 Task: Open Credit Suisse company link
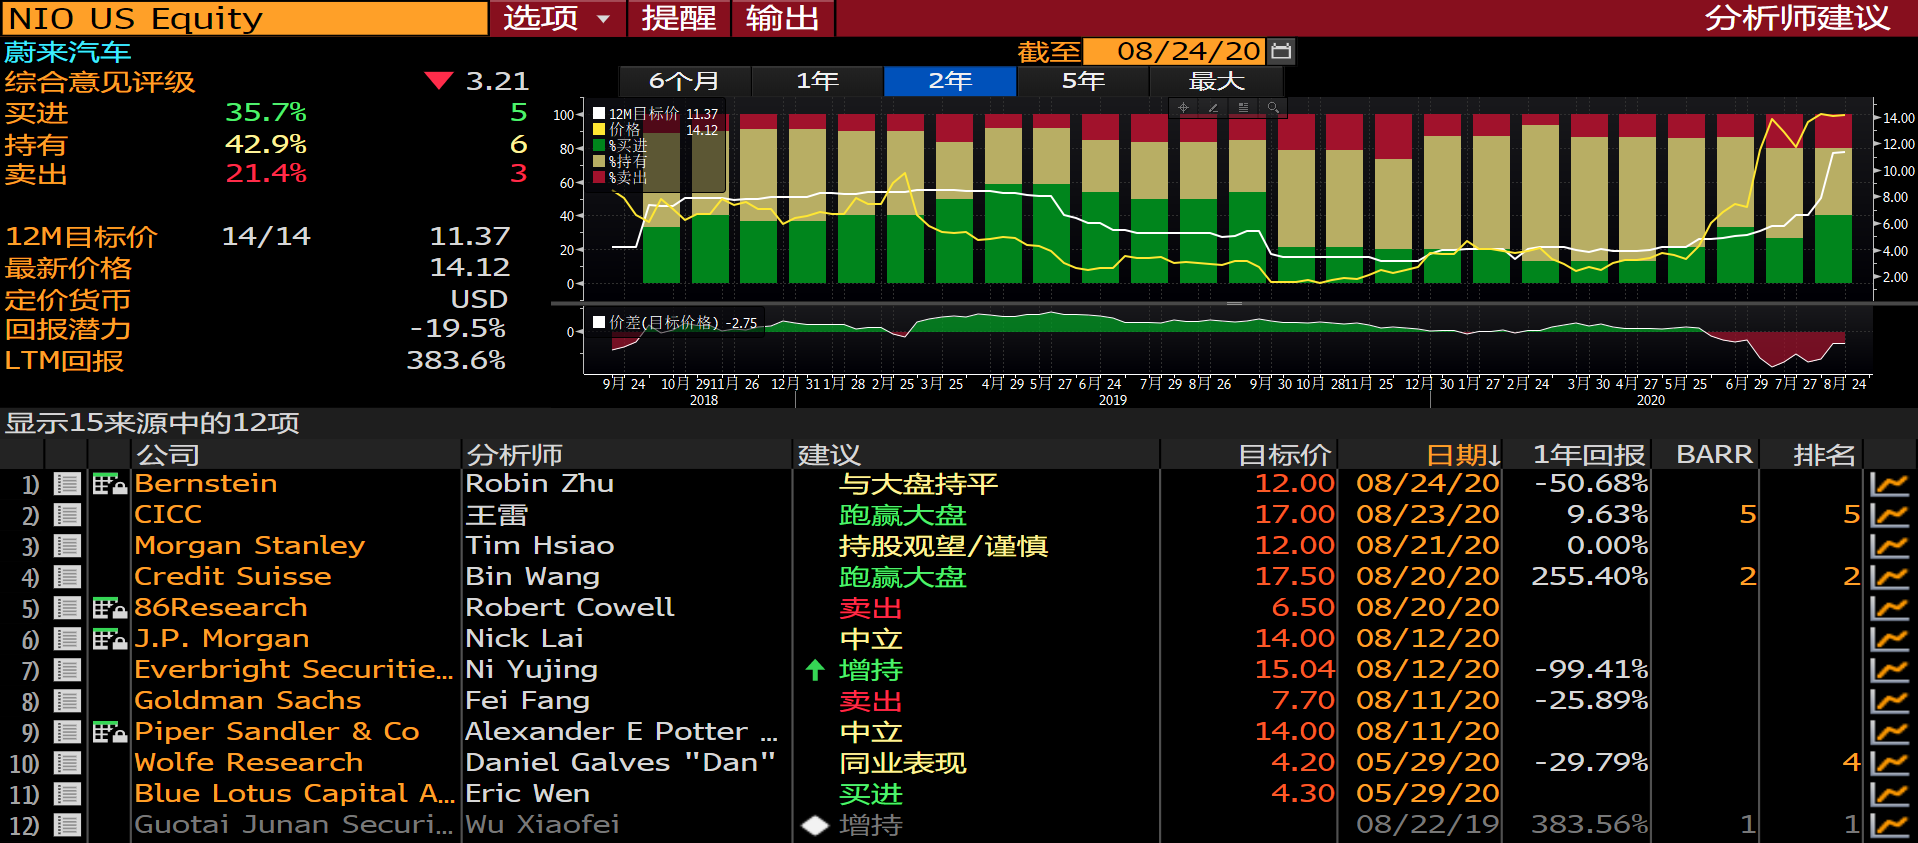pos(233,577)
